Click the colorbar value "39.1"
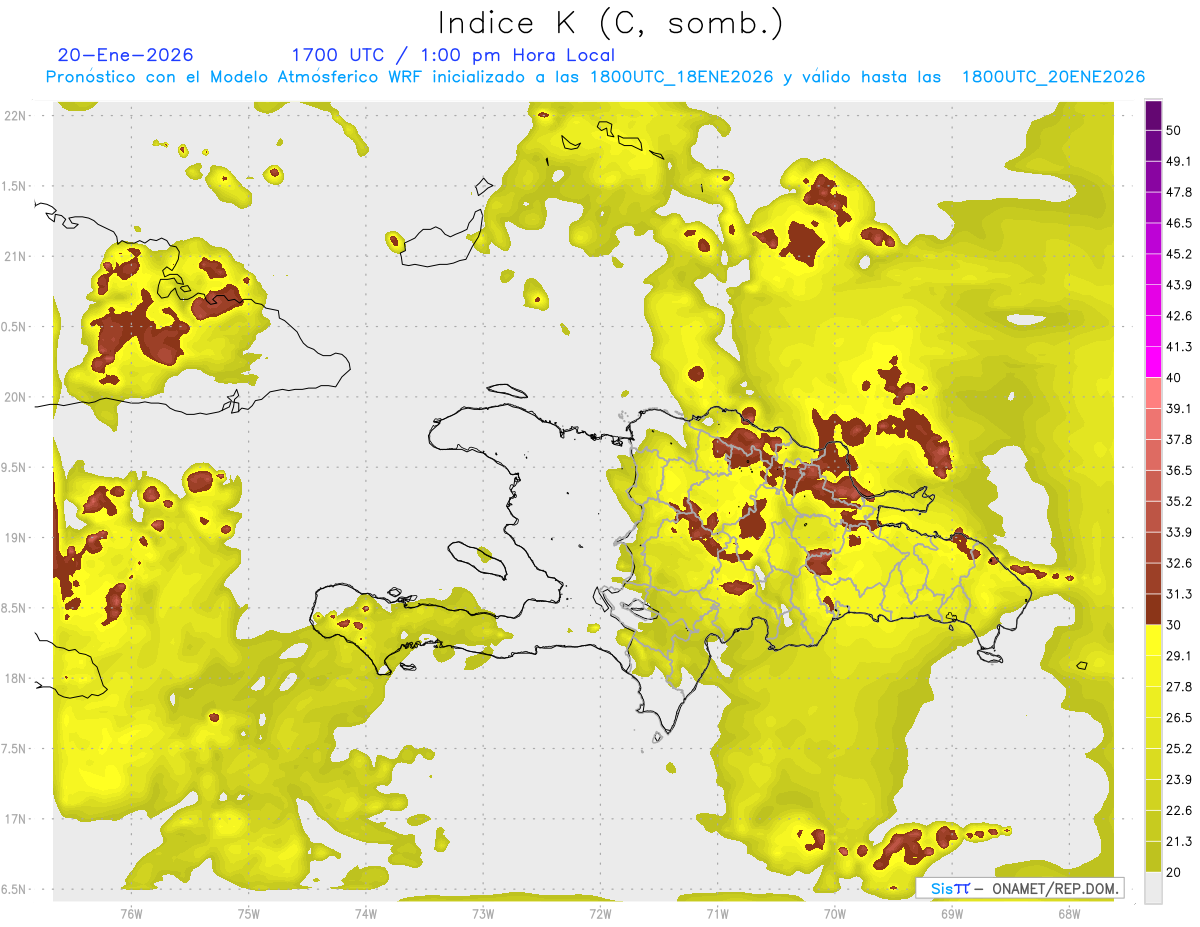The width and height of the screenshot is (1200, 927). pyautogui.click(x=1179, y=409)
